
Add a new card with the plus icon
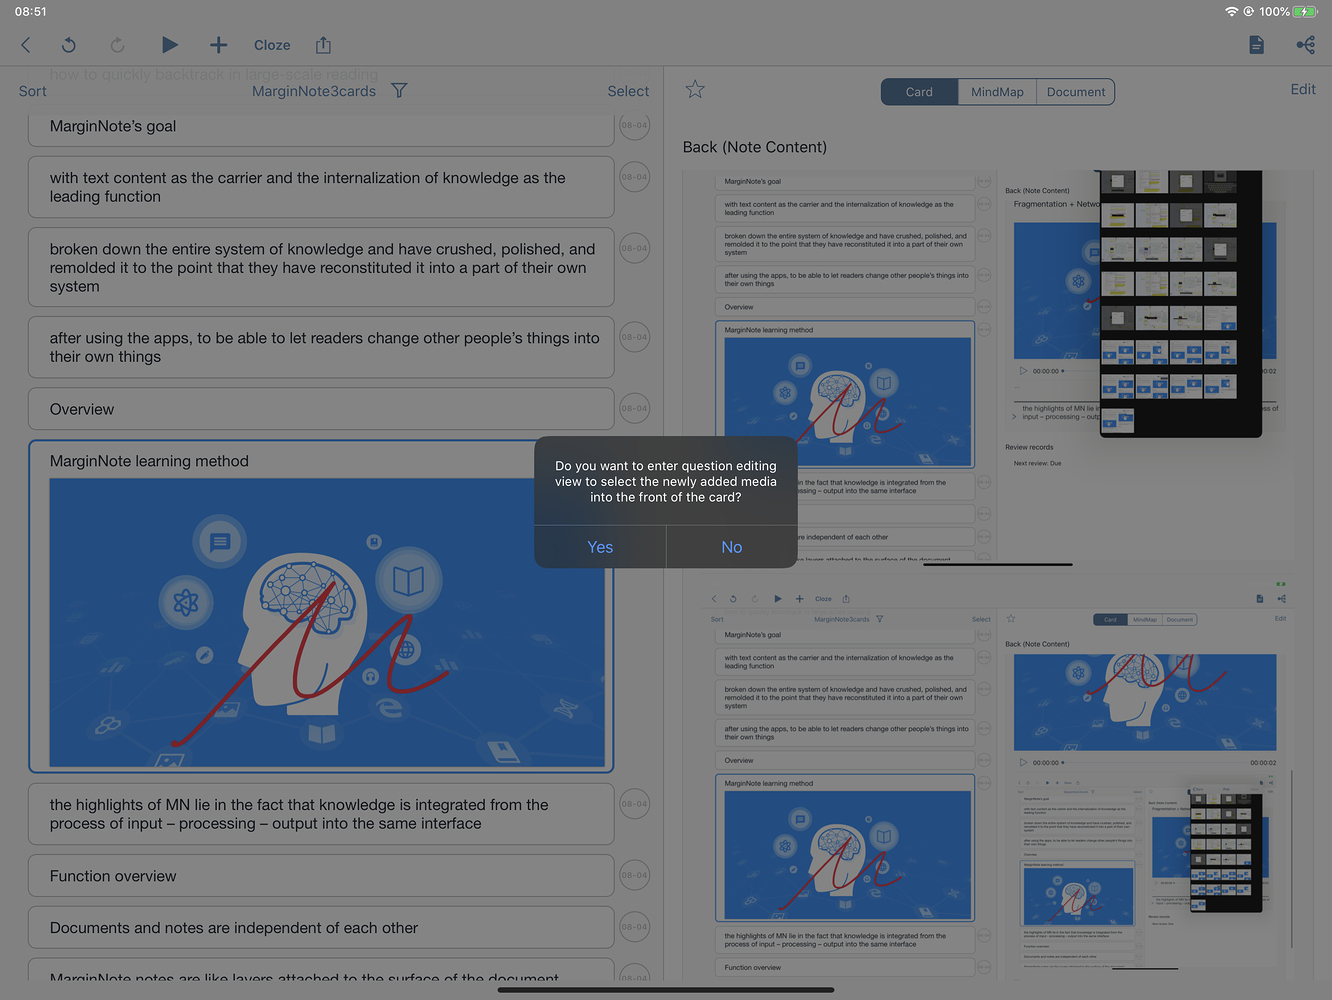218,45
